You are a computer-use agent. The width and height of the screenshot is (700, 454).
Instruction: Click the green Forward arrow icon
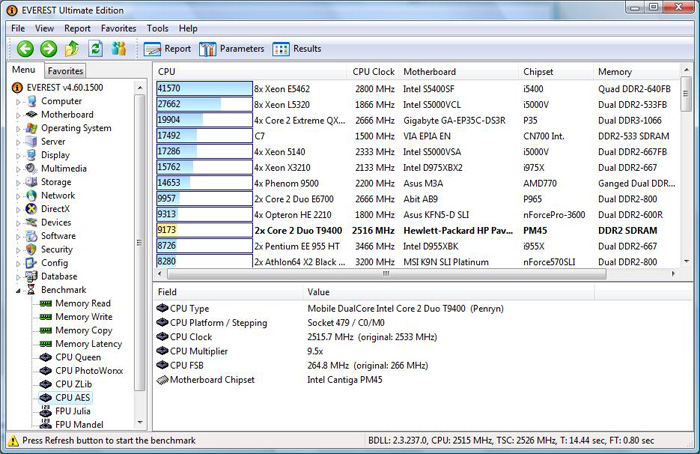click(47, 48)
